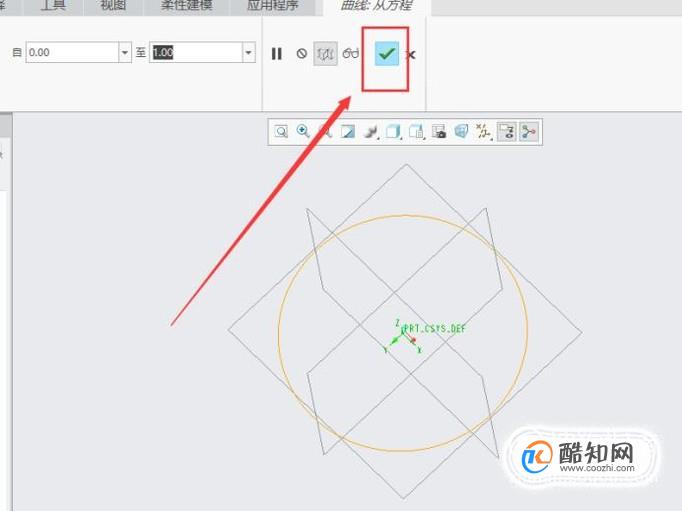This screenshot has height=511, width=682.
Task: Select the orange circle curve preview
Action: tap(403, 333)
